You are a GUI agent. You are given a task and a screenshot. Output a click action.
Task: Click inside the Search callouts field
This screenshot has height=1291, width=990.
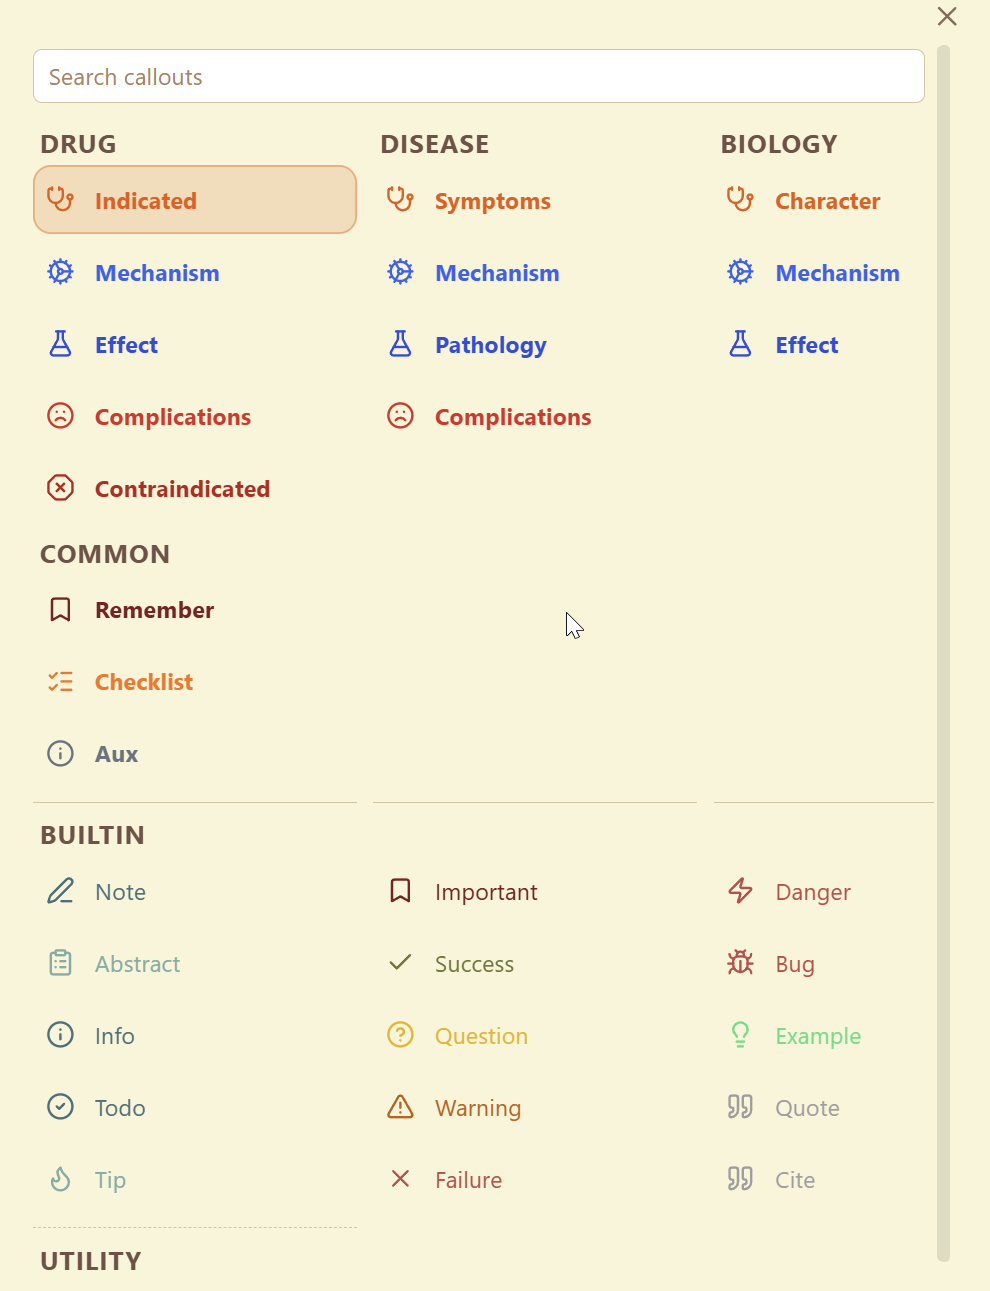coord(479,76)
